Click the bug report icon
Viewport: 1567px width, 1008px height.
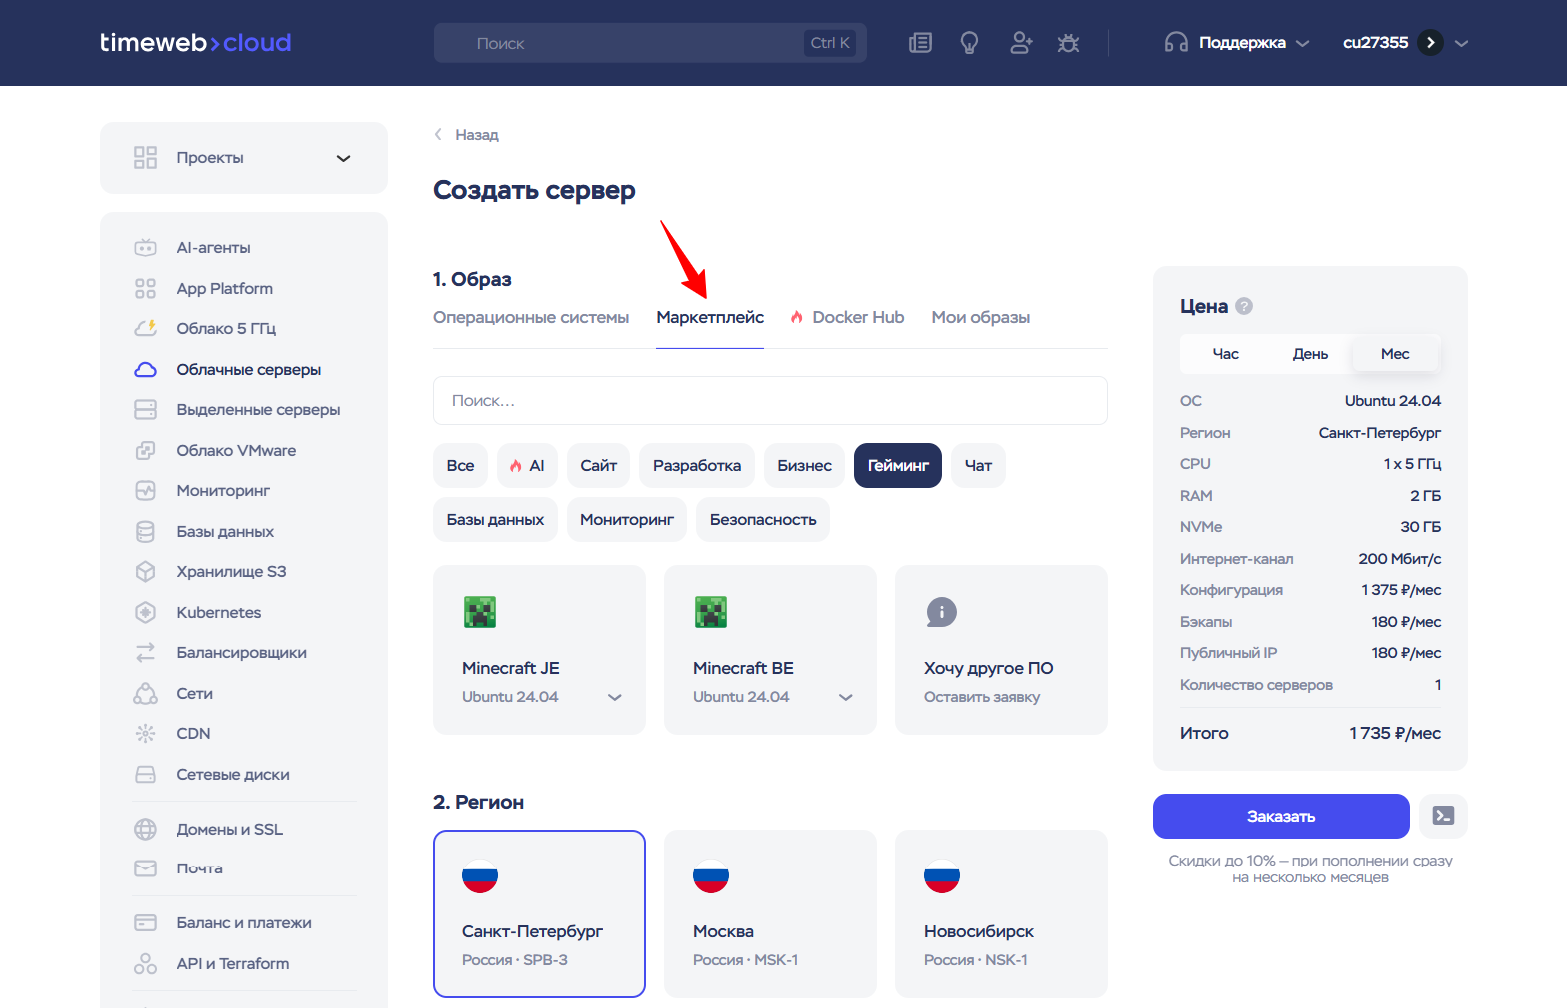coord(1068,43)
